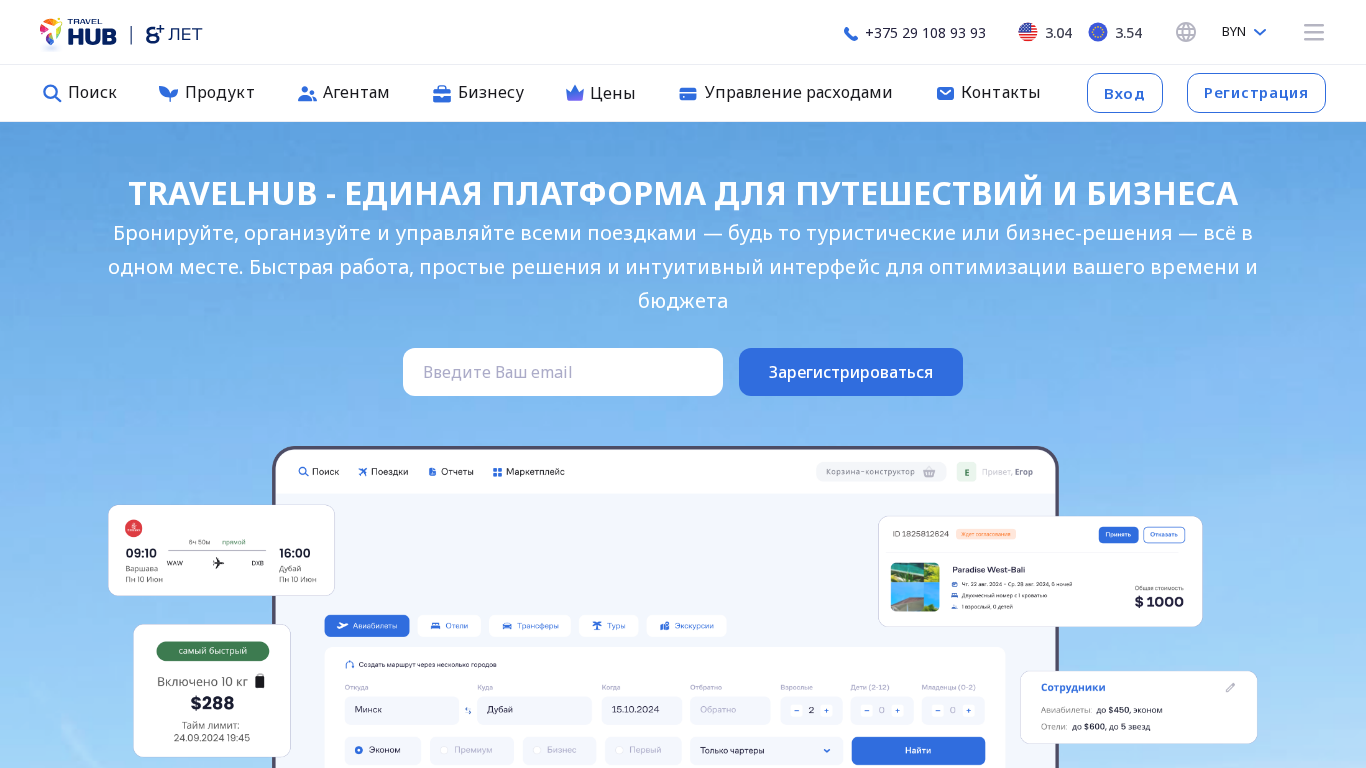This screenshot has width=1366, height=768.
Task: Click the US flag dollar rate icon
Action: (1028, 32)
